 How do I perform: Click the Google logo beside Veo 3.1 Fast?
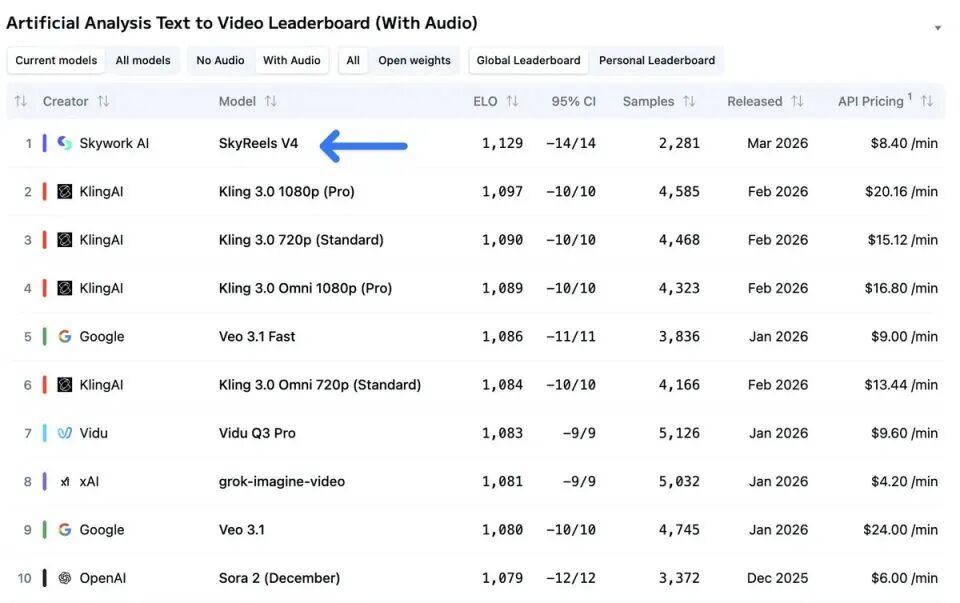(x=64, y=337)
